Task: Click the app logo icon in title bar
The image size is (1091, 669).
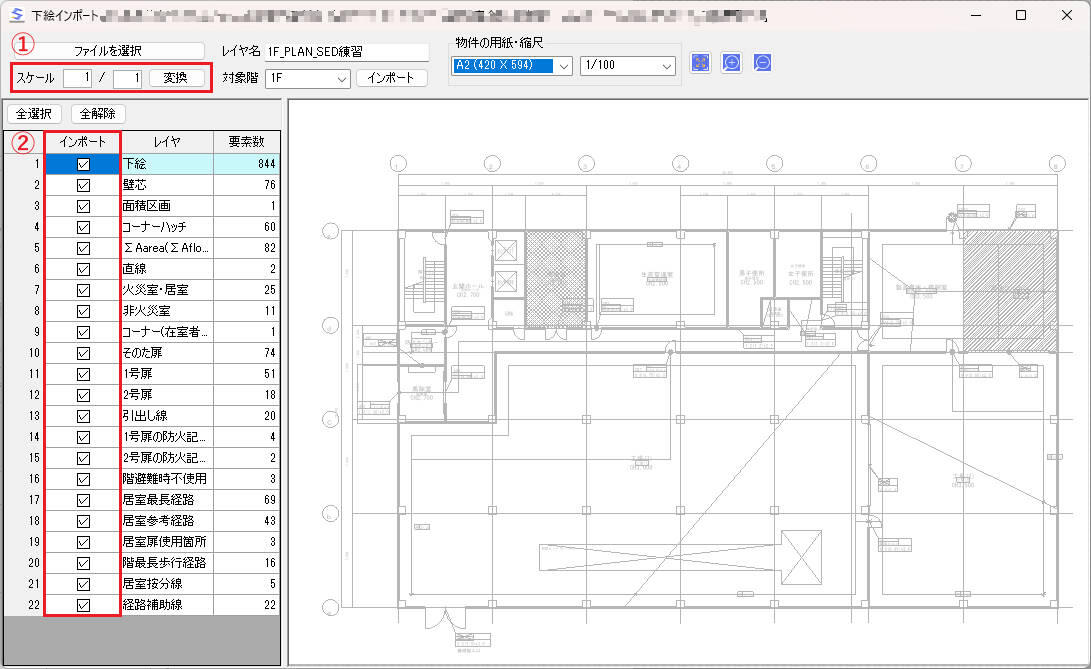Action: (x=17, y=15)
